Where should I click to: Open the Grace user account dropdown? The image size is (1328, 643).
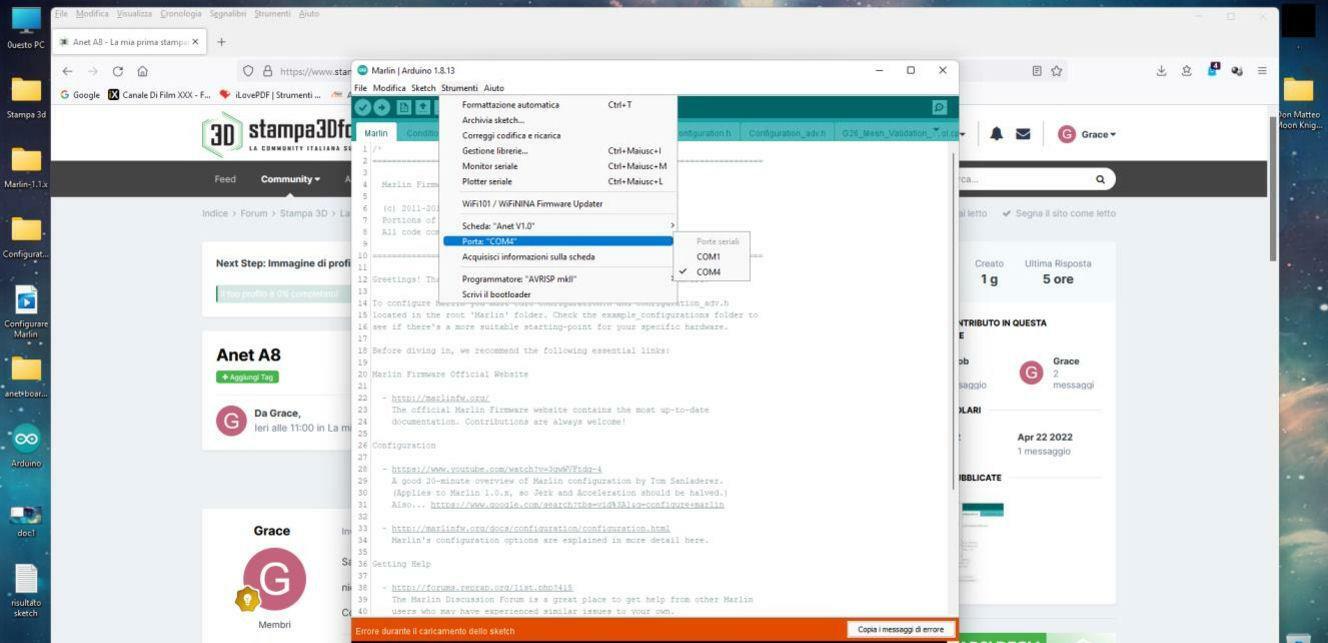pos(1087,134)
